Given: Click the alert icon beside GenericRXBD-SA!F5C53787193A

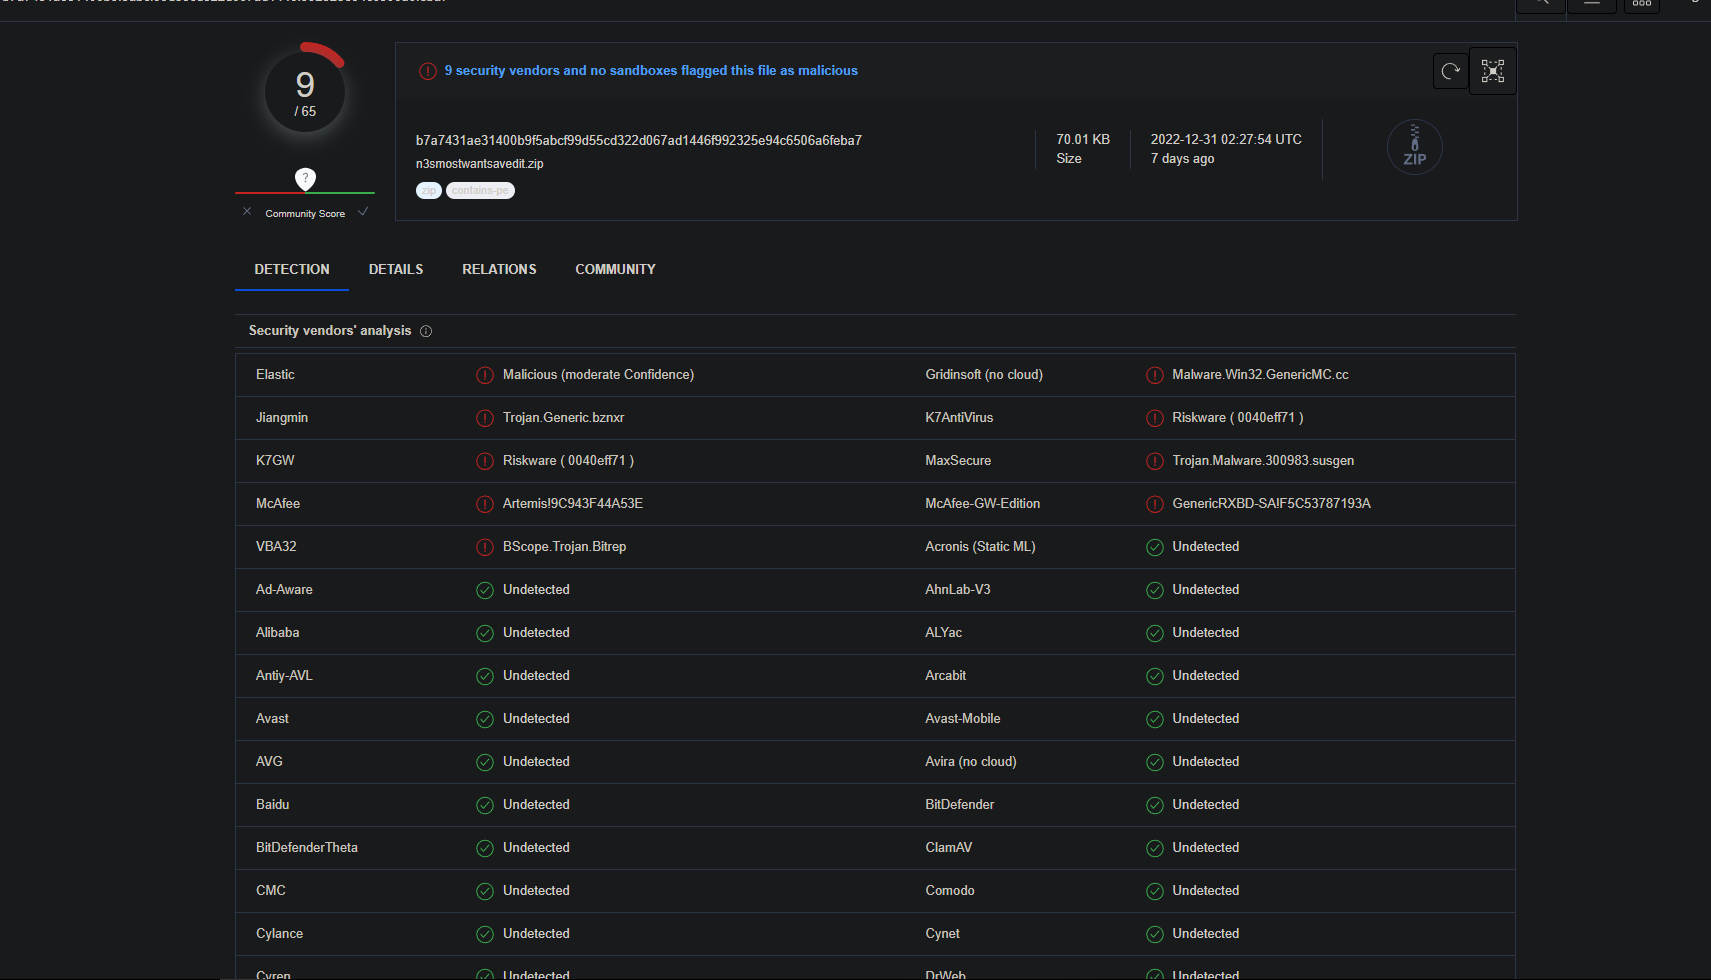Looking at the screenshot, I should [1155, 504].
